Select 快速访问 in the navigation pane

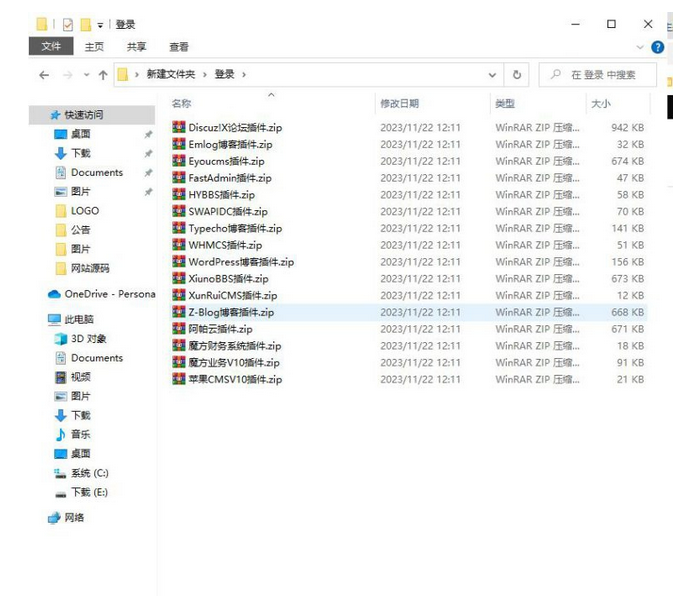coord(92,115)
